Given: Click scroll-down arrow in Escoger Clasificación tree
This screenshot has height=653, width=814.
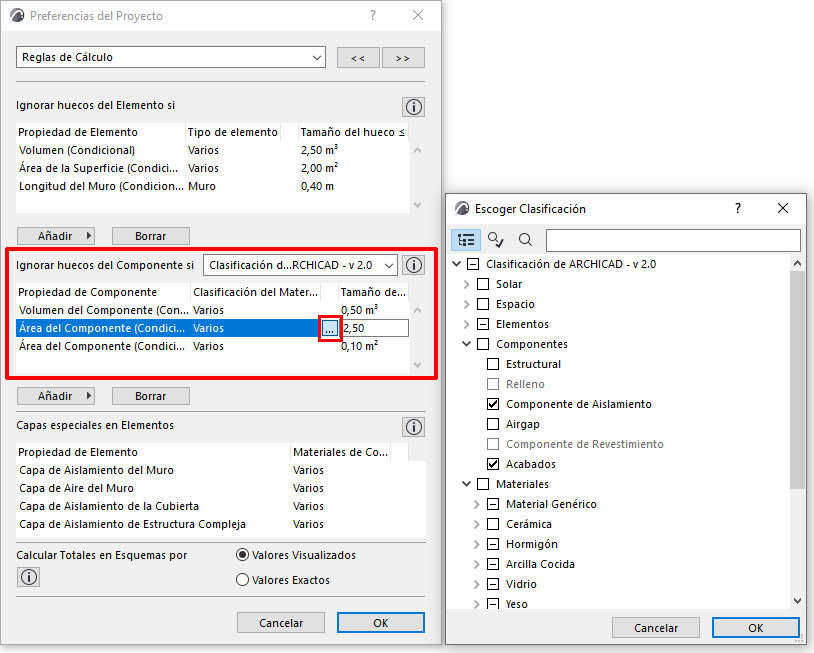Looking at the screenshot, I should pos(797,601).
